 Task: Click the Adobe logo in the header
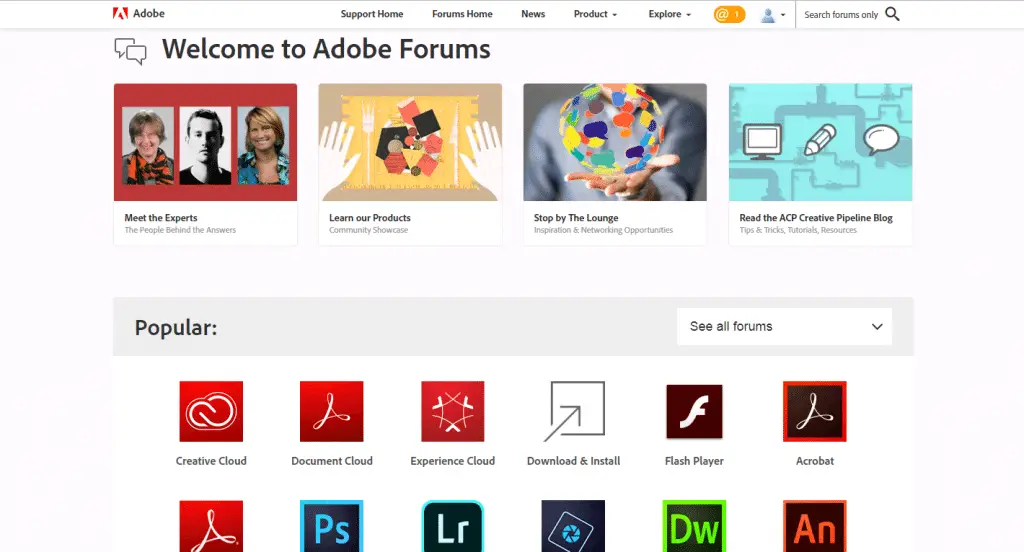(138, 14)
